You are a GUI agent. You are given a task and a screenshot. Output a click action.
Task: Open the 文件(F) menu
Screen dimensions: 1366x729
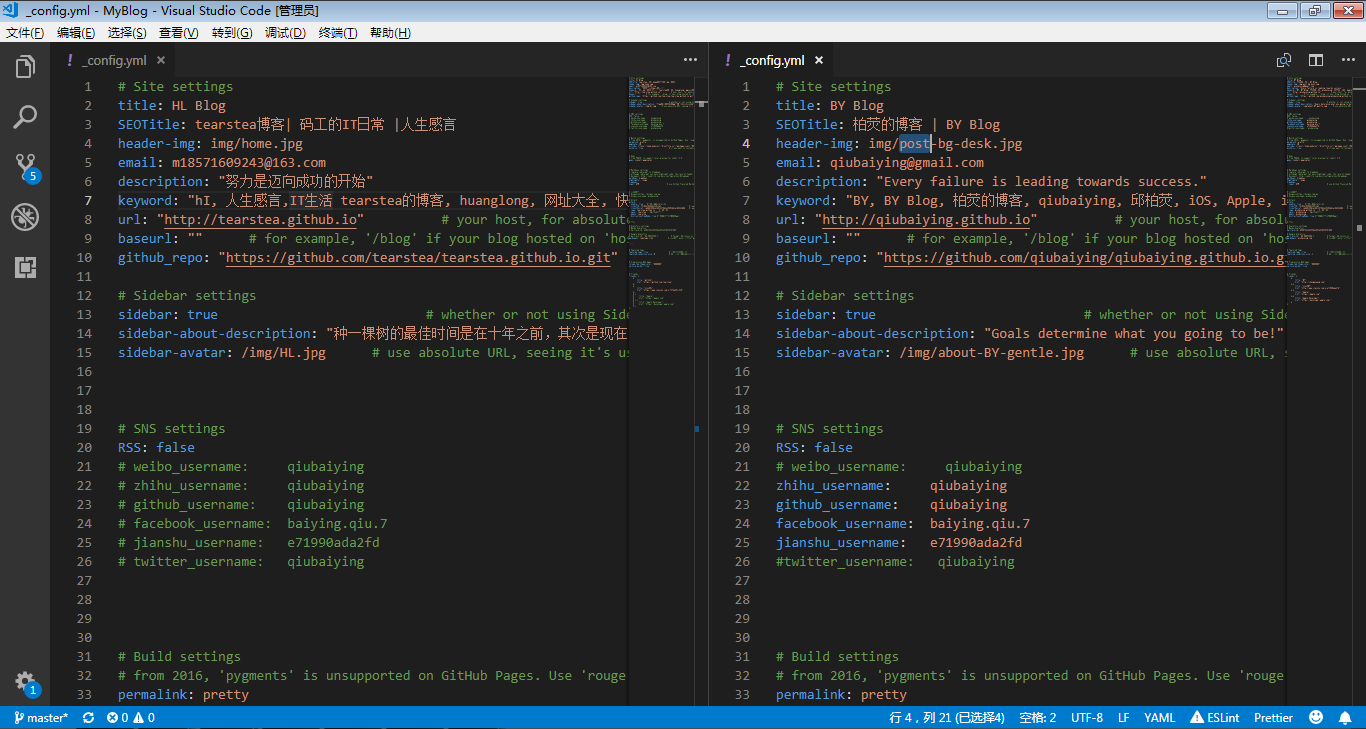tap(25, 33)
